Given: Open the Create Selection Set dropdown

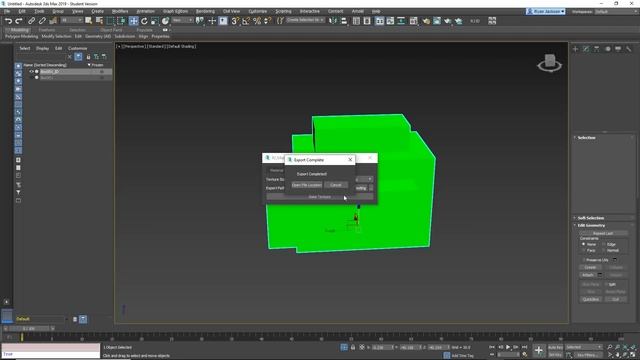Looking at the screenshot, I should [305, 20].
